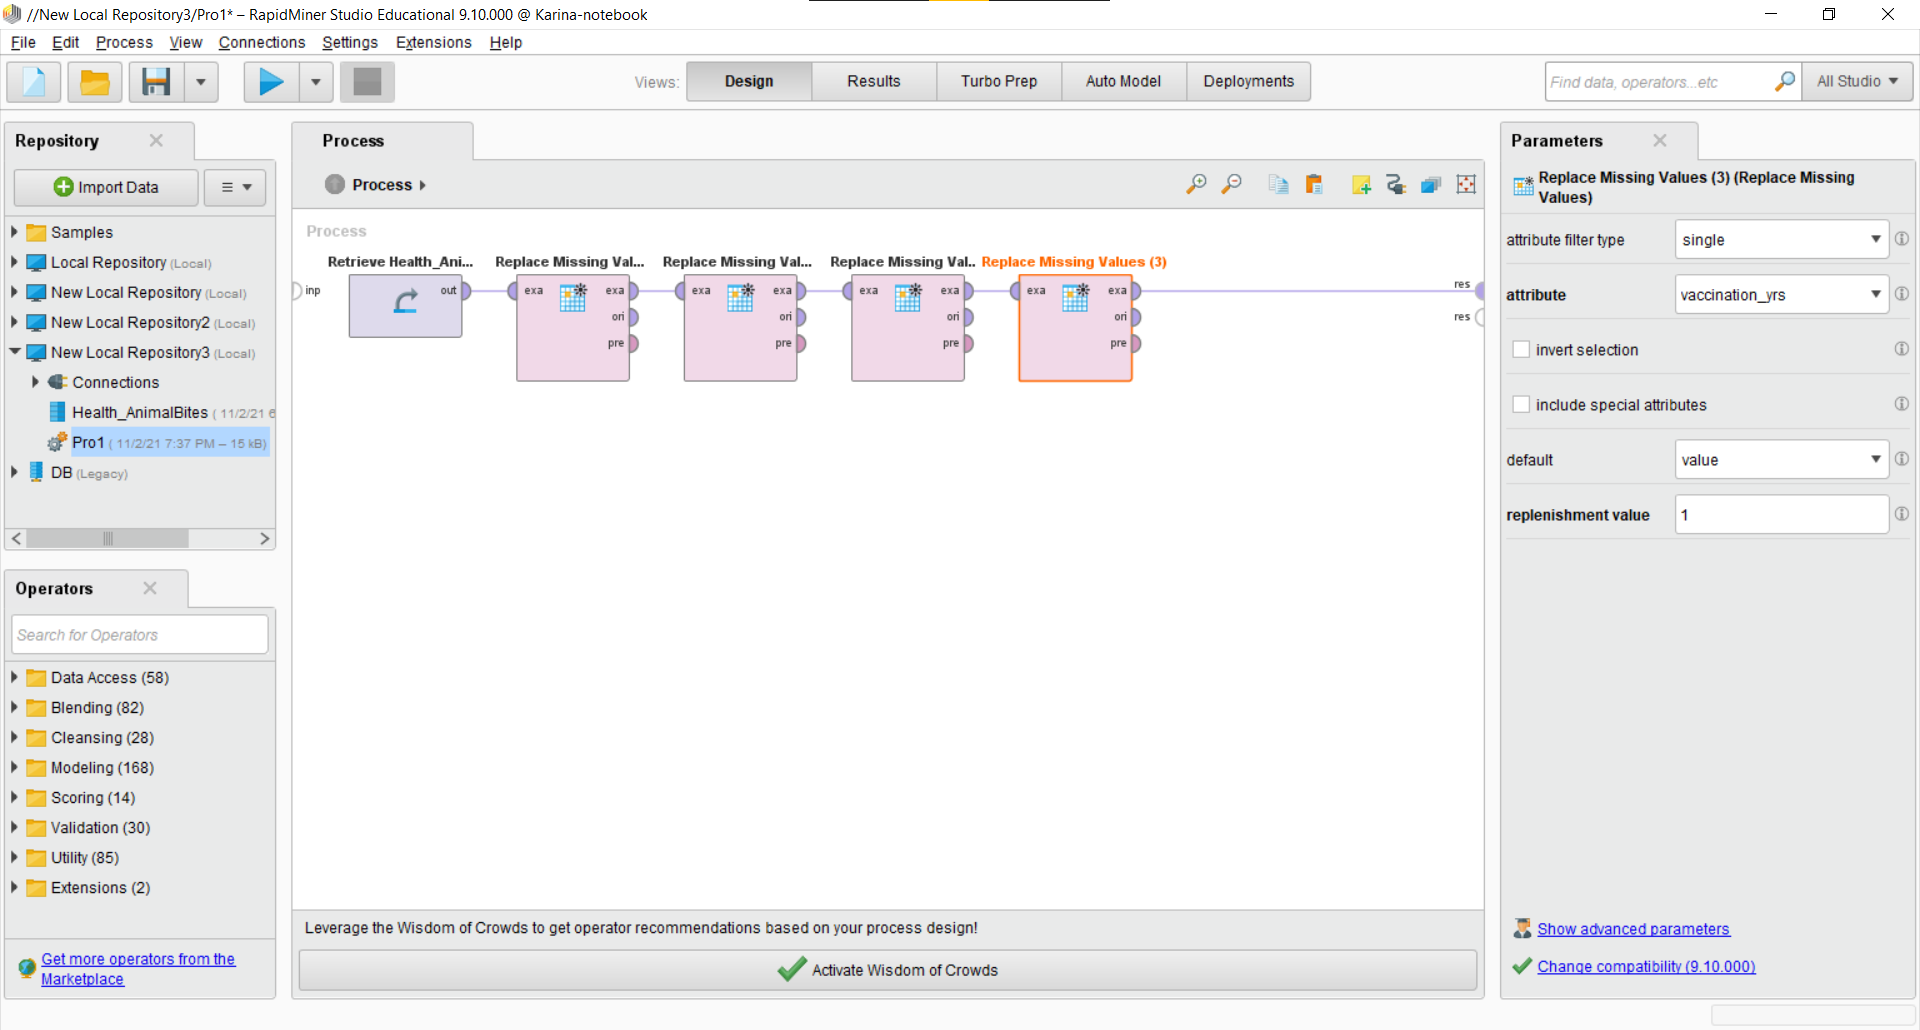Collapse New Local Repository3 tree node

click(14, 352)
